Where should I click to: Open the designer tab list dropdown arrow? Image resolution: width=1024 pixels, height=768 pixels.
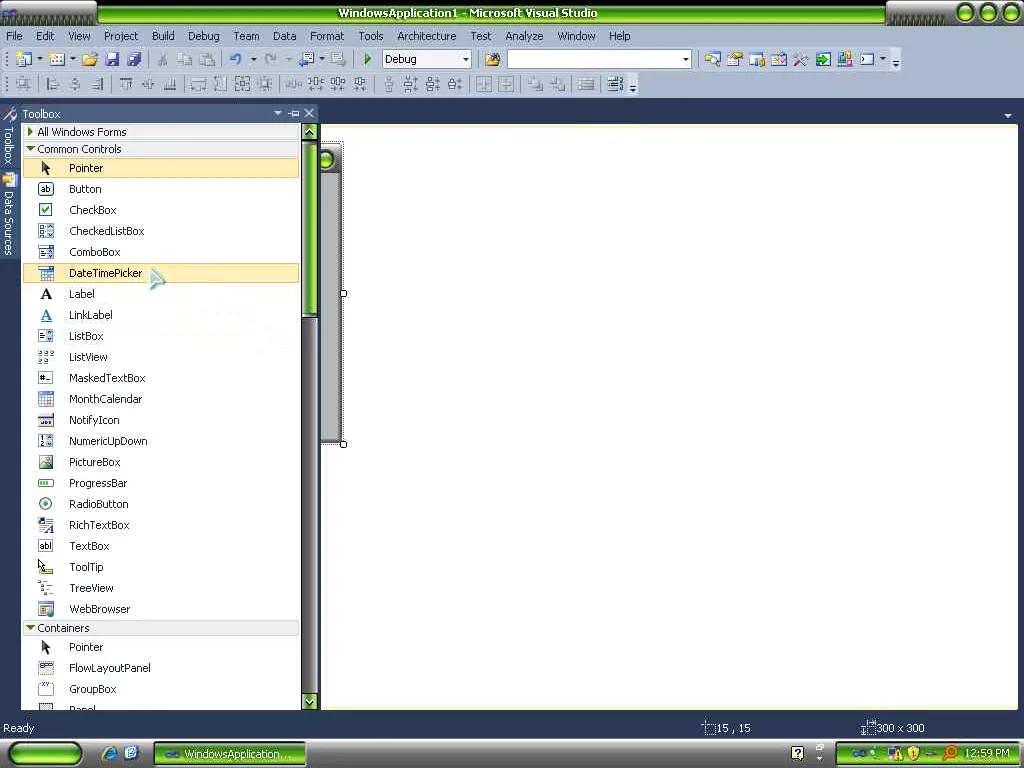click(x=1008, y=115)
